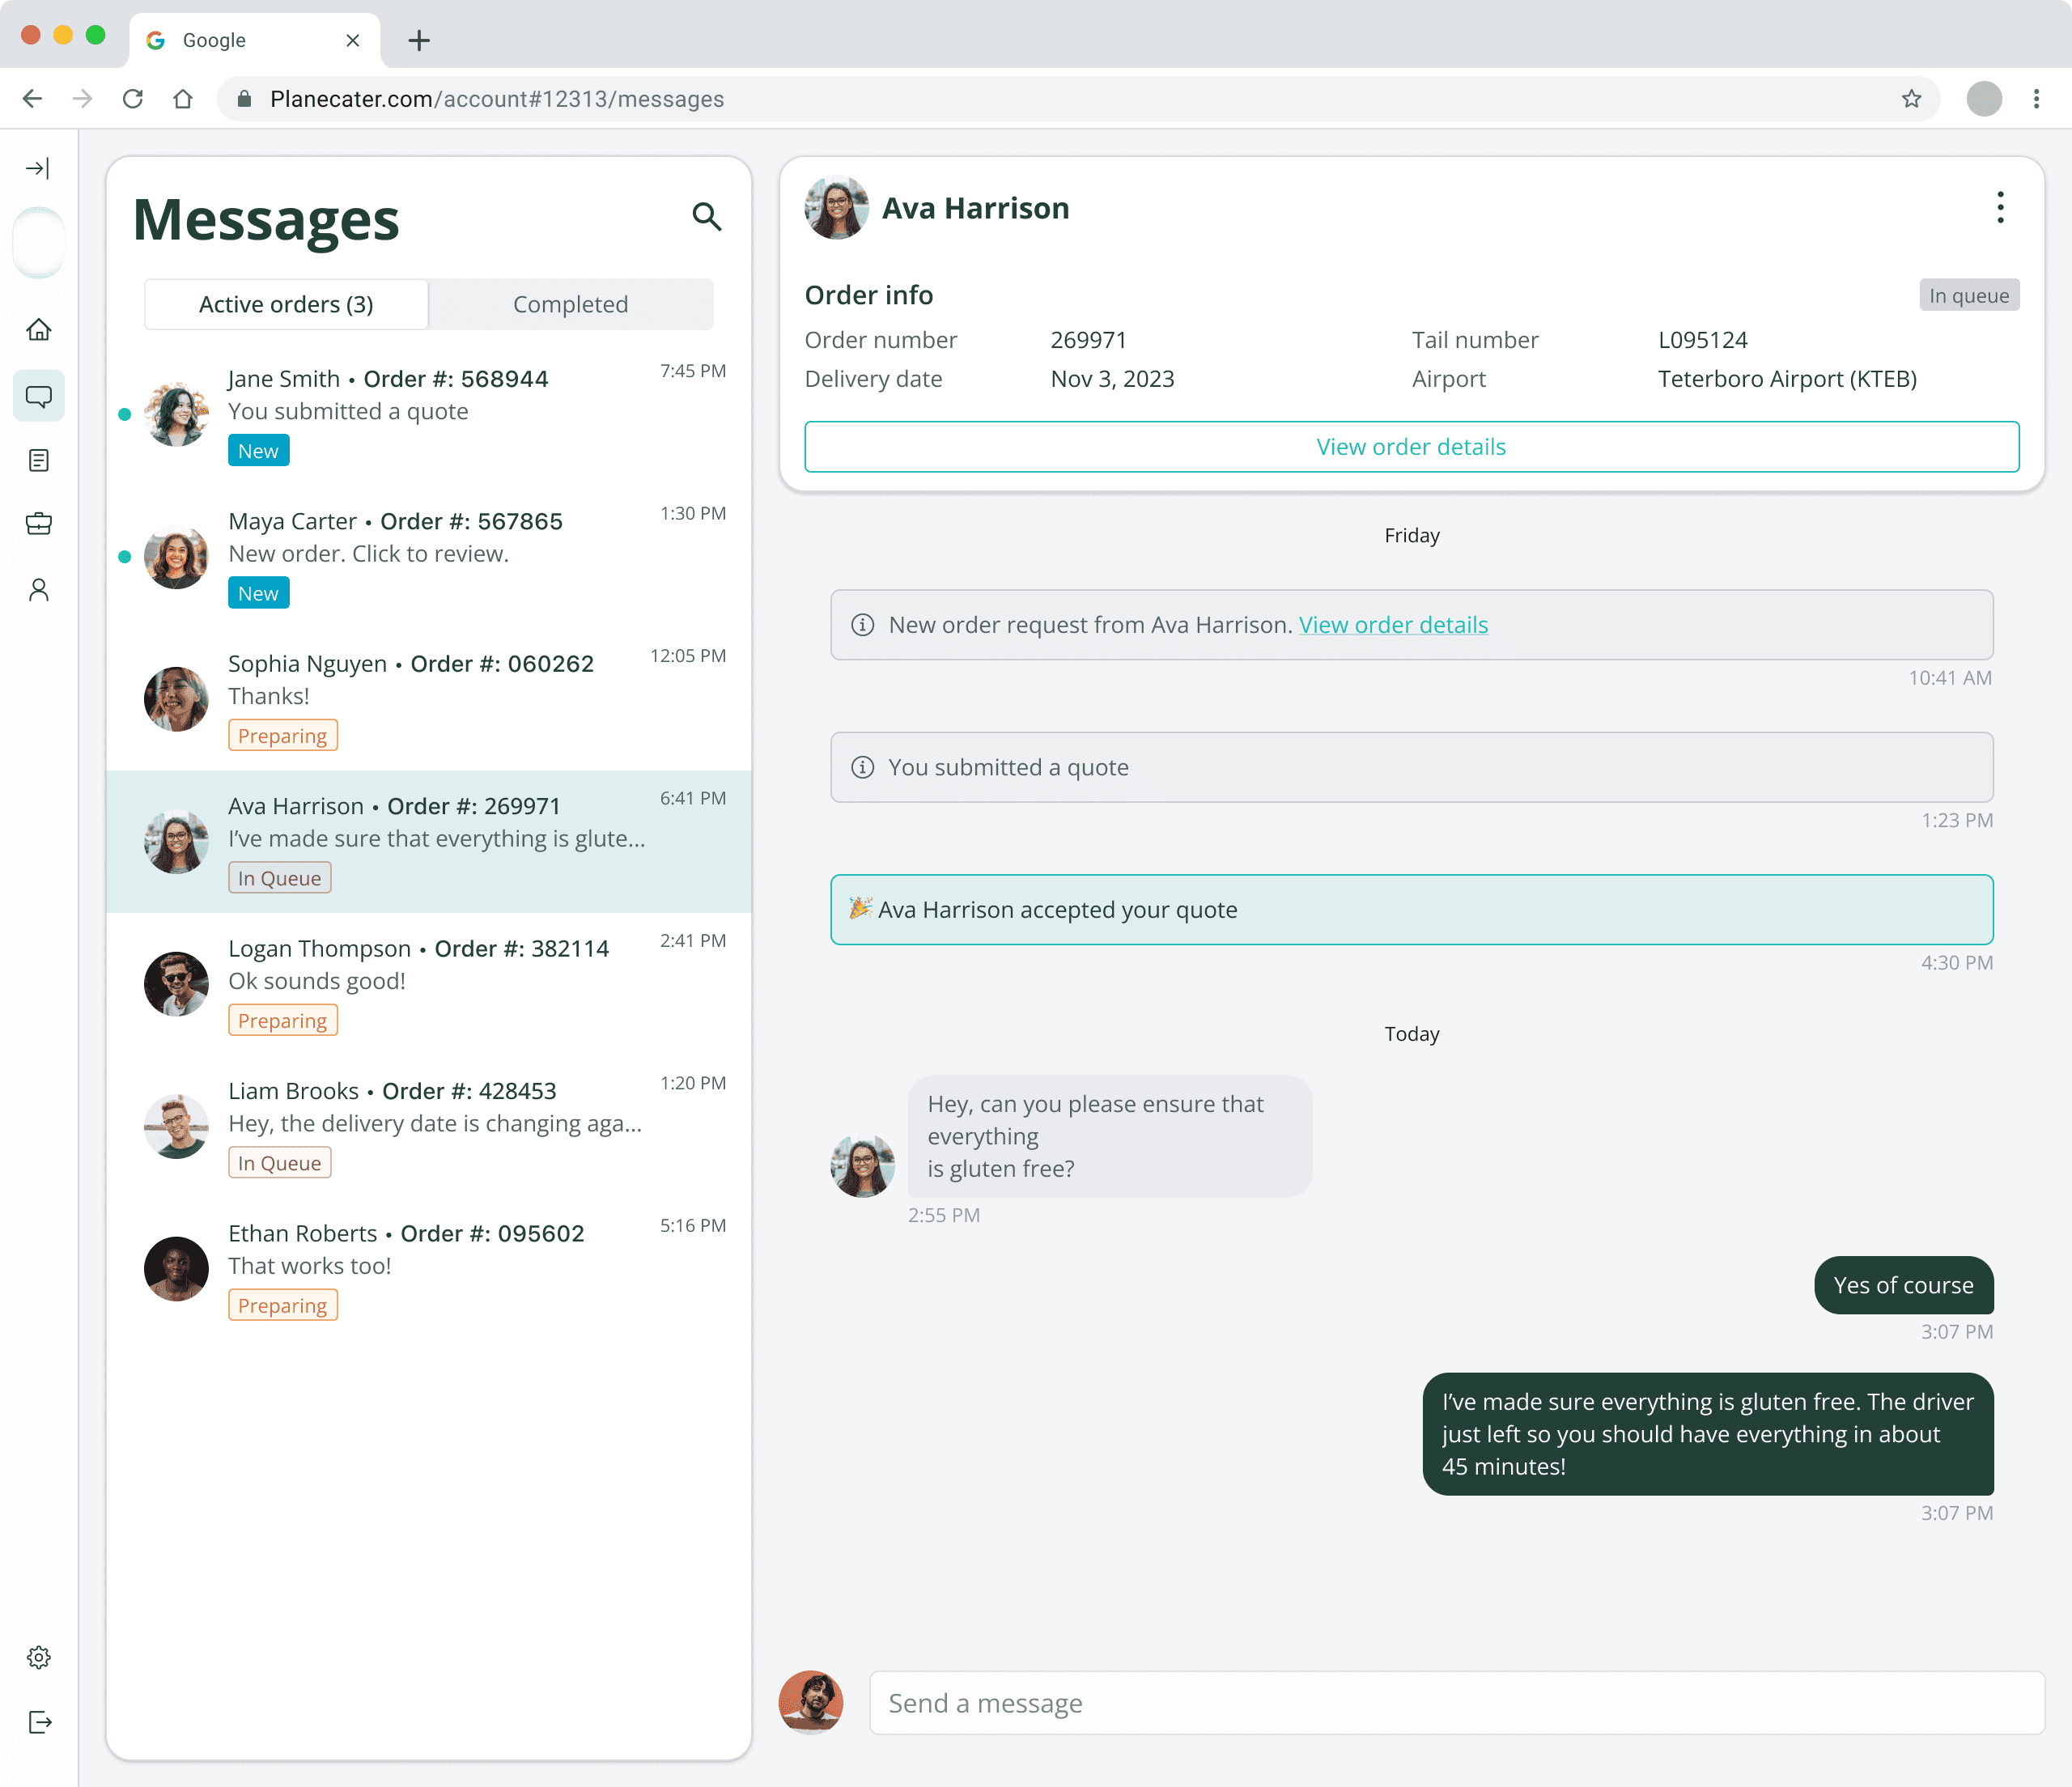Open the Messages chat icon in sidebar
This screenshot has height=1787, width=2072.
[x=39, y=396]
